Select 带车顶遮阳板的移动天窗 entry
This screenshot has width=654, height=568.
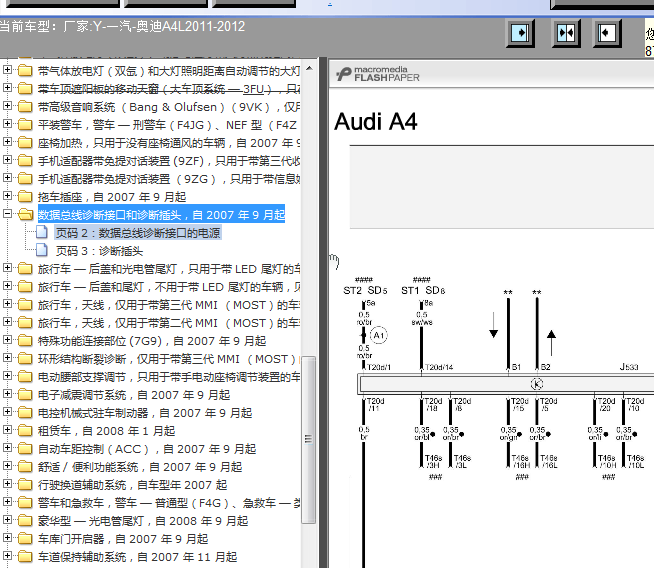coord(169,89)
